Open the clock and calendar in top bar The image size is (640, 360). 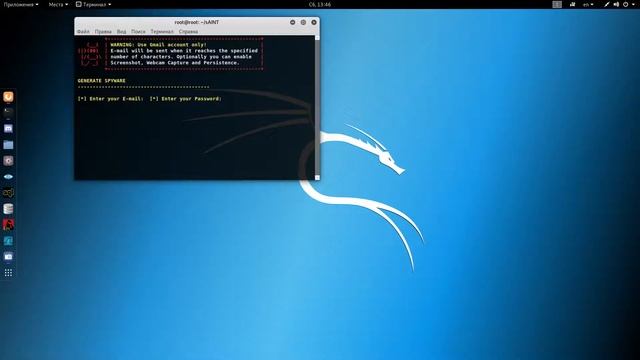(320, 4)
